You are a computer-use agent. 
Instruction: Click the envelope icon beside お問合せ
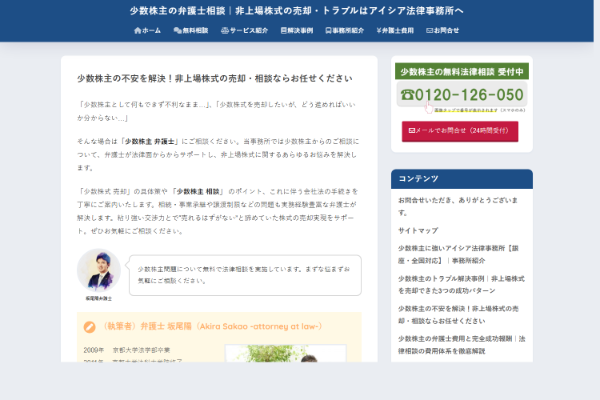pyautogui.click(x=429, y=31)
